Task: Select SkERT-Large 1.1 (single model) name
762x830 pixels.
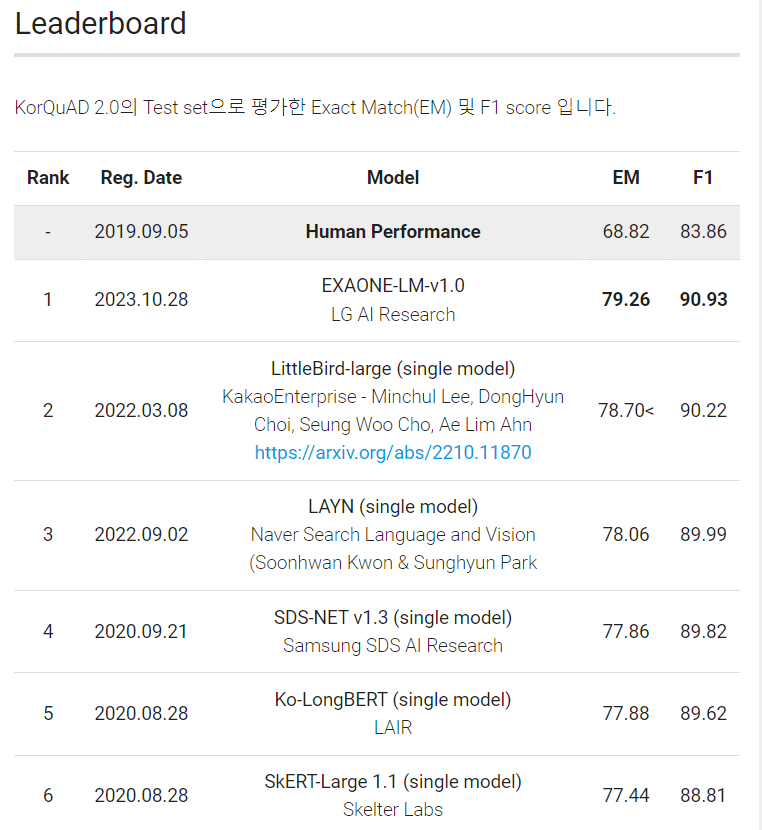Action: click(x=393, y=782)
